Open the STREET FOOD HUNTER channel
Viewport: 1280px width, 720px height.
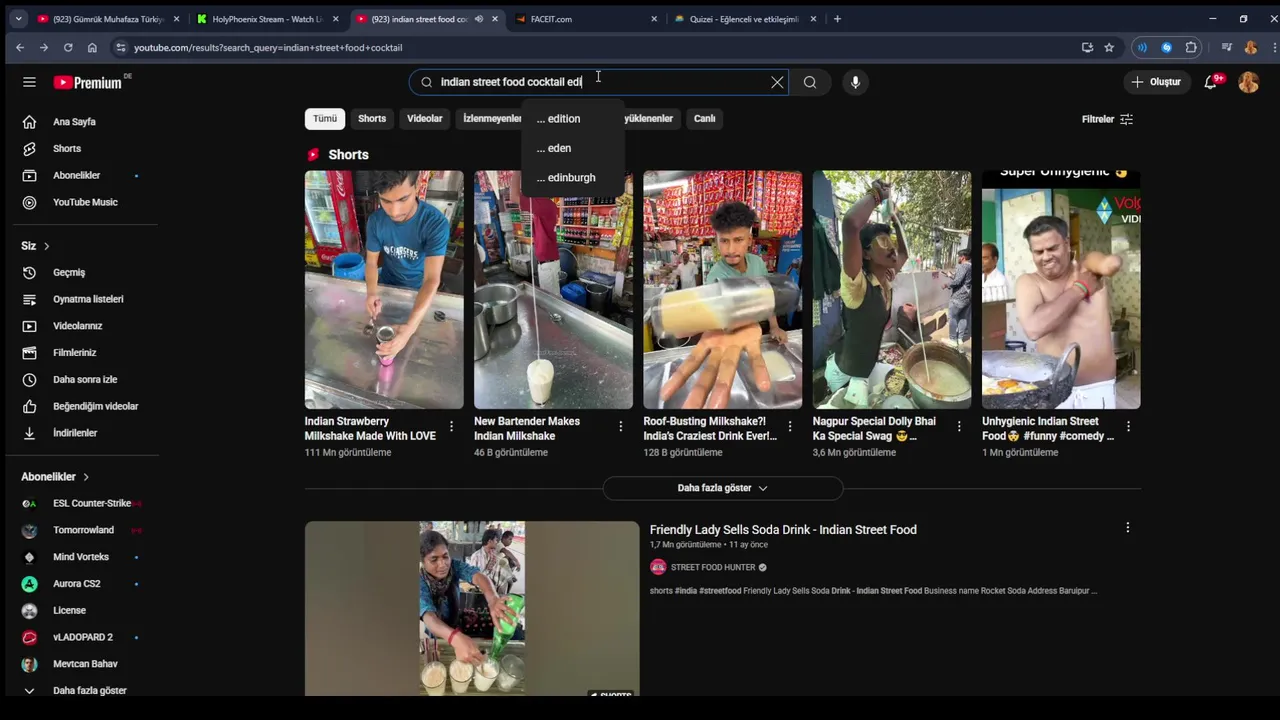713,567
